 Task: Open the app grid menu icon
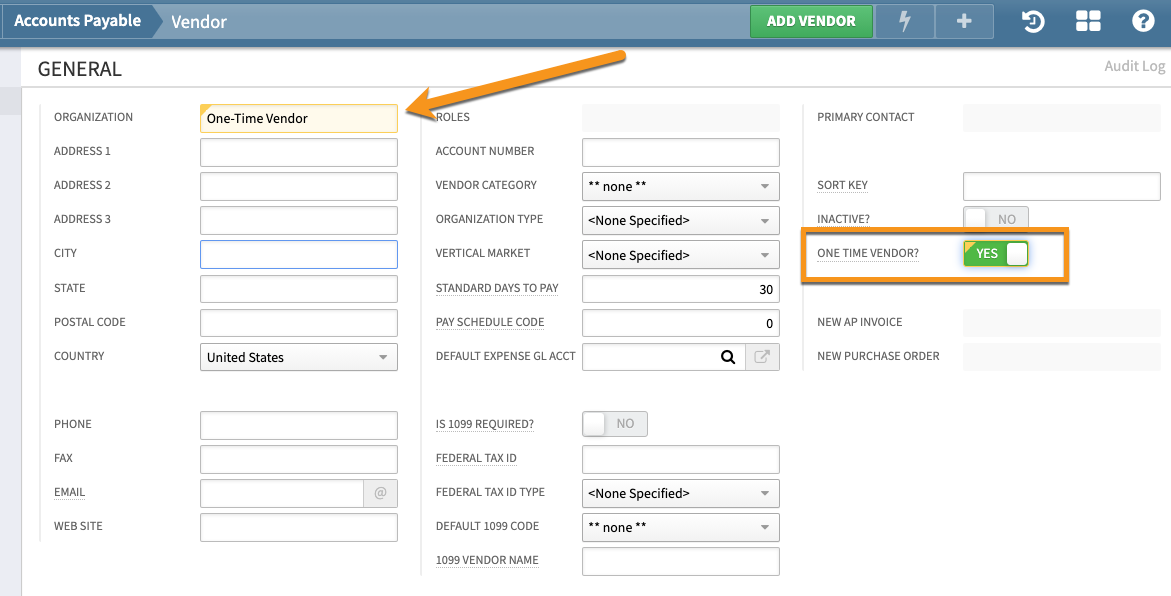coord(1087,20)
